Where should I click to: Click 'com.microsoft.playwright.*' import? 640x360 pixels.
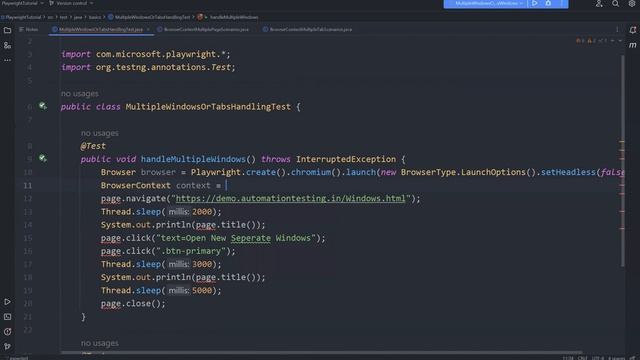(x=163, y=54)
